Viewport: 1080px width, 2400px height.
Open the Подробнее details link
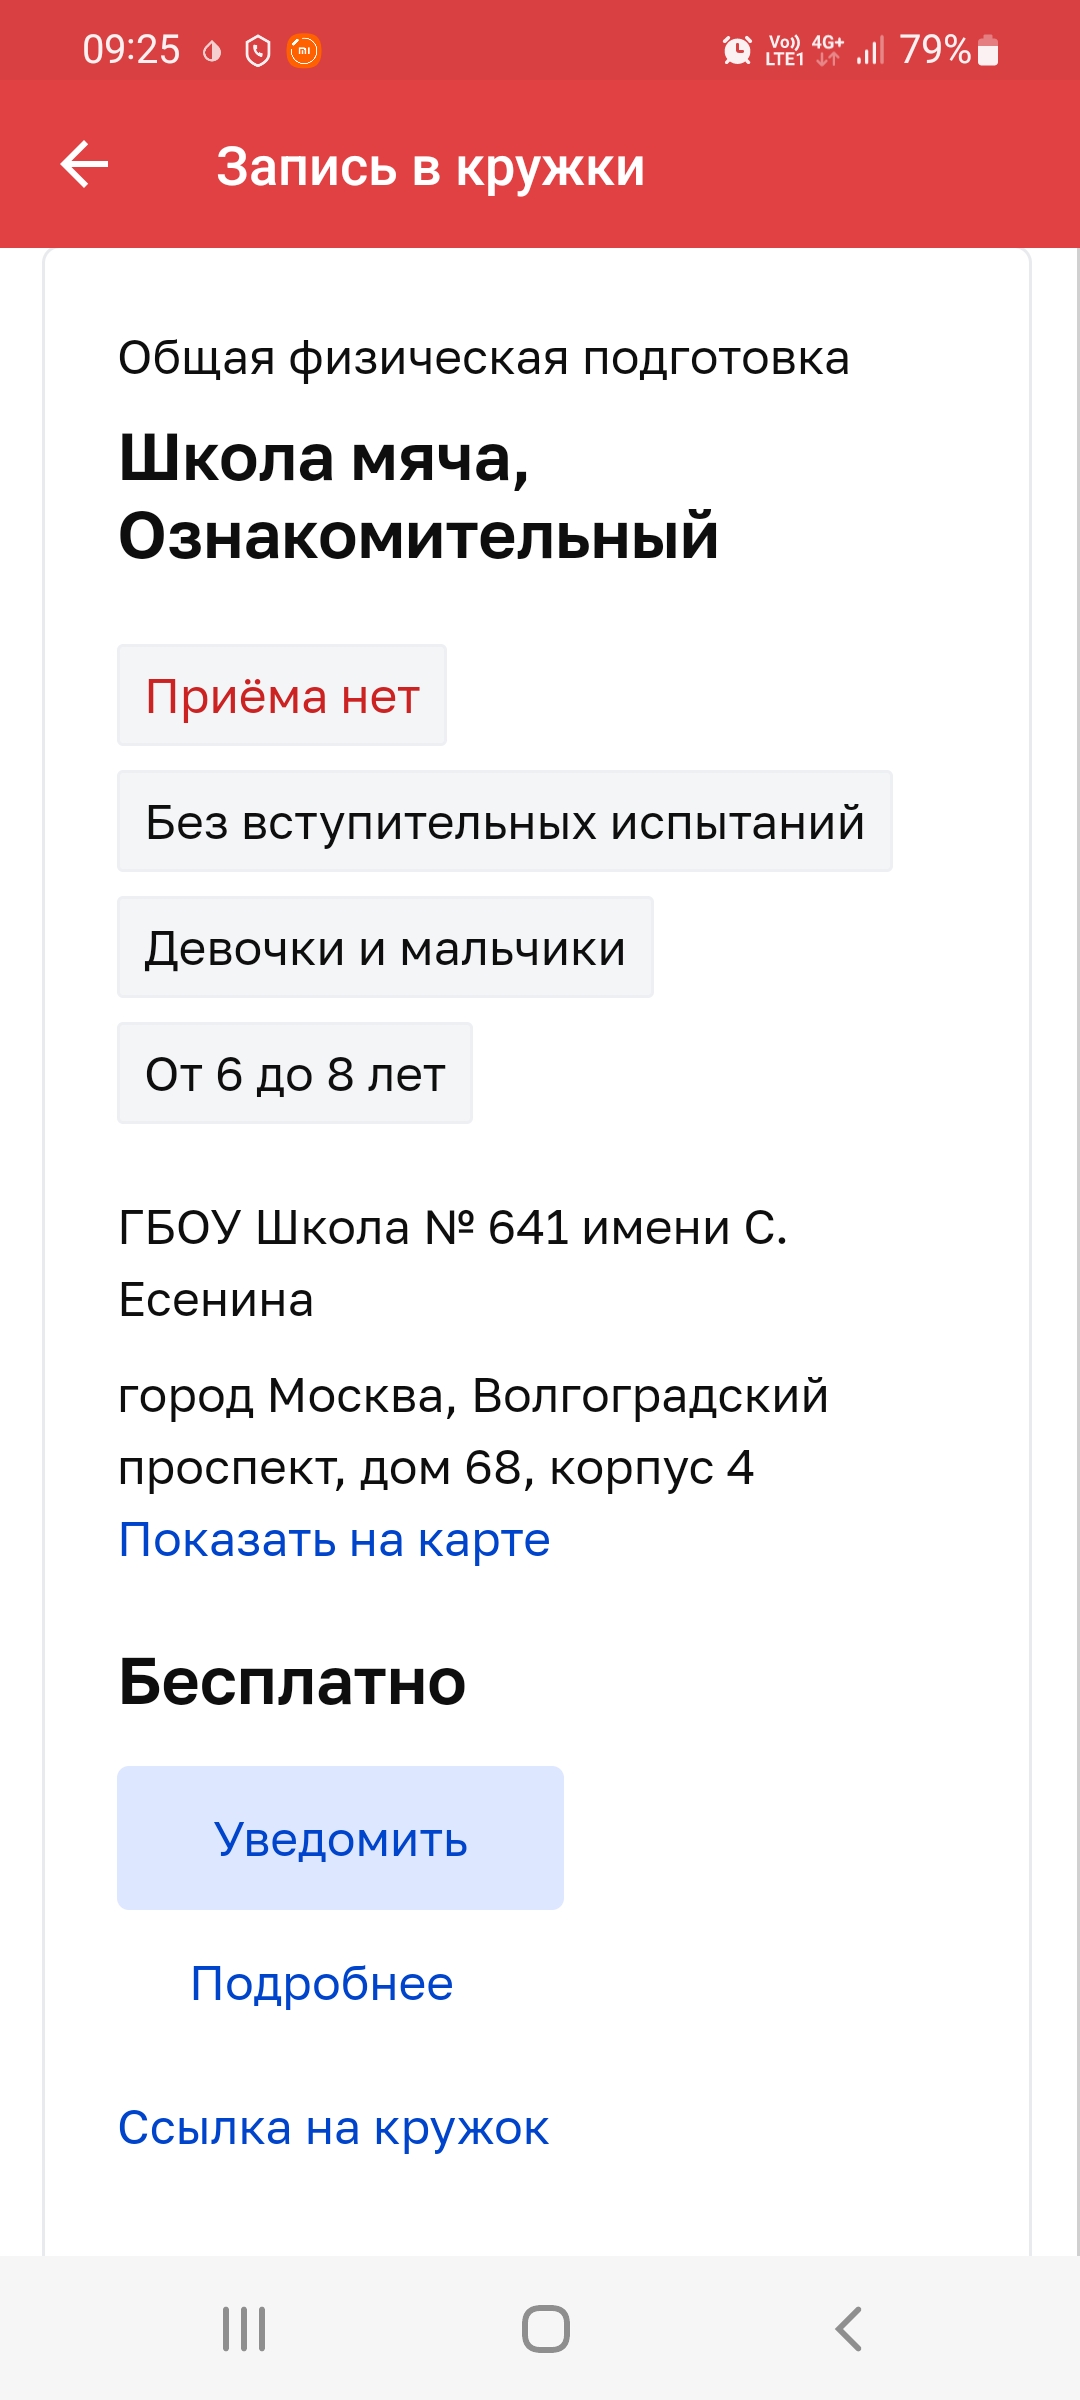click(x=321, y=1984)
